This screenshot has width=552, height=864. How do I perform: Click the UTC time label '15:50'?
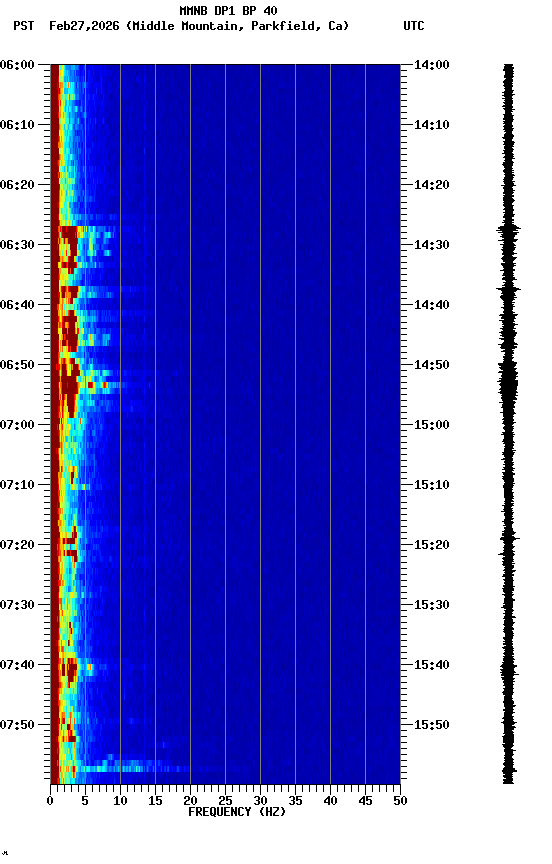[x=431, y=725]
